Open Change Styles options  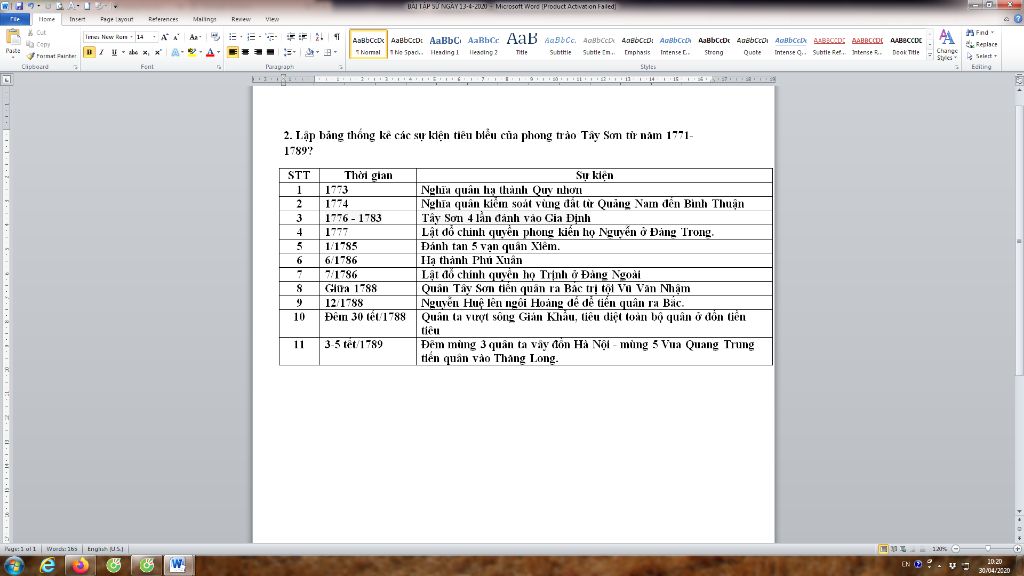[946, 44]
